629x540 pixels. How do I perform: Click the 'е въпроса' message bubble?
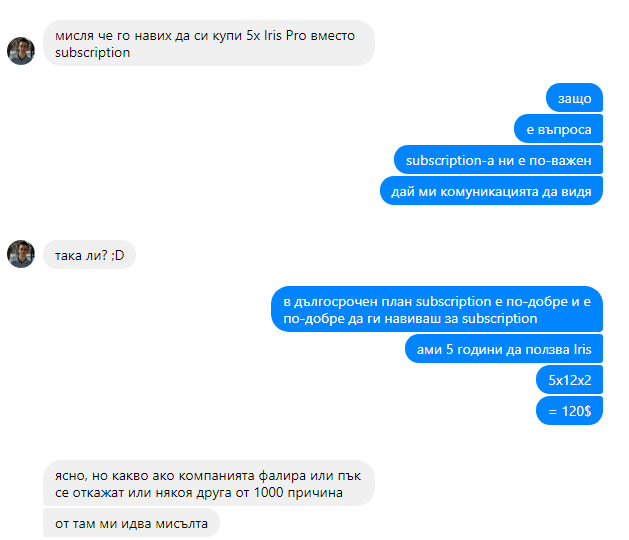[558, 129]
